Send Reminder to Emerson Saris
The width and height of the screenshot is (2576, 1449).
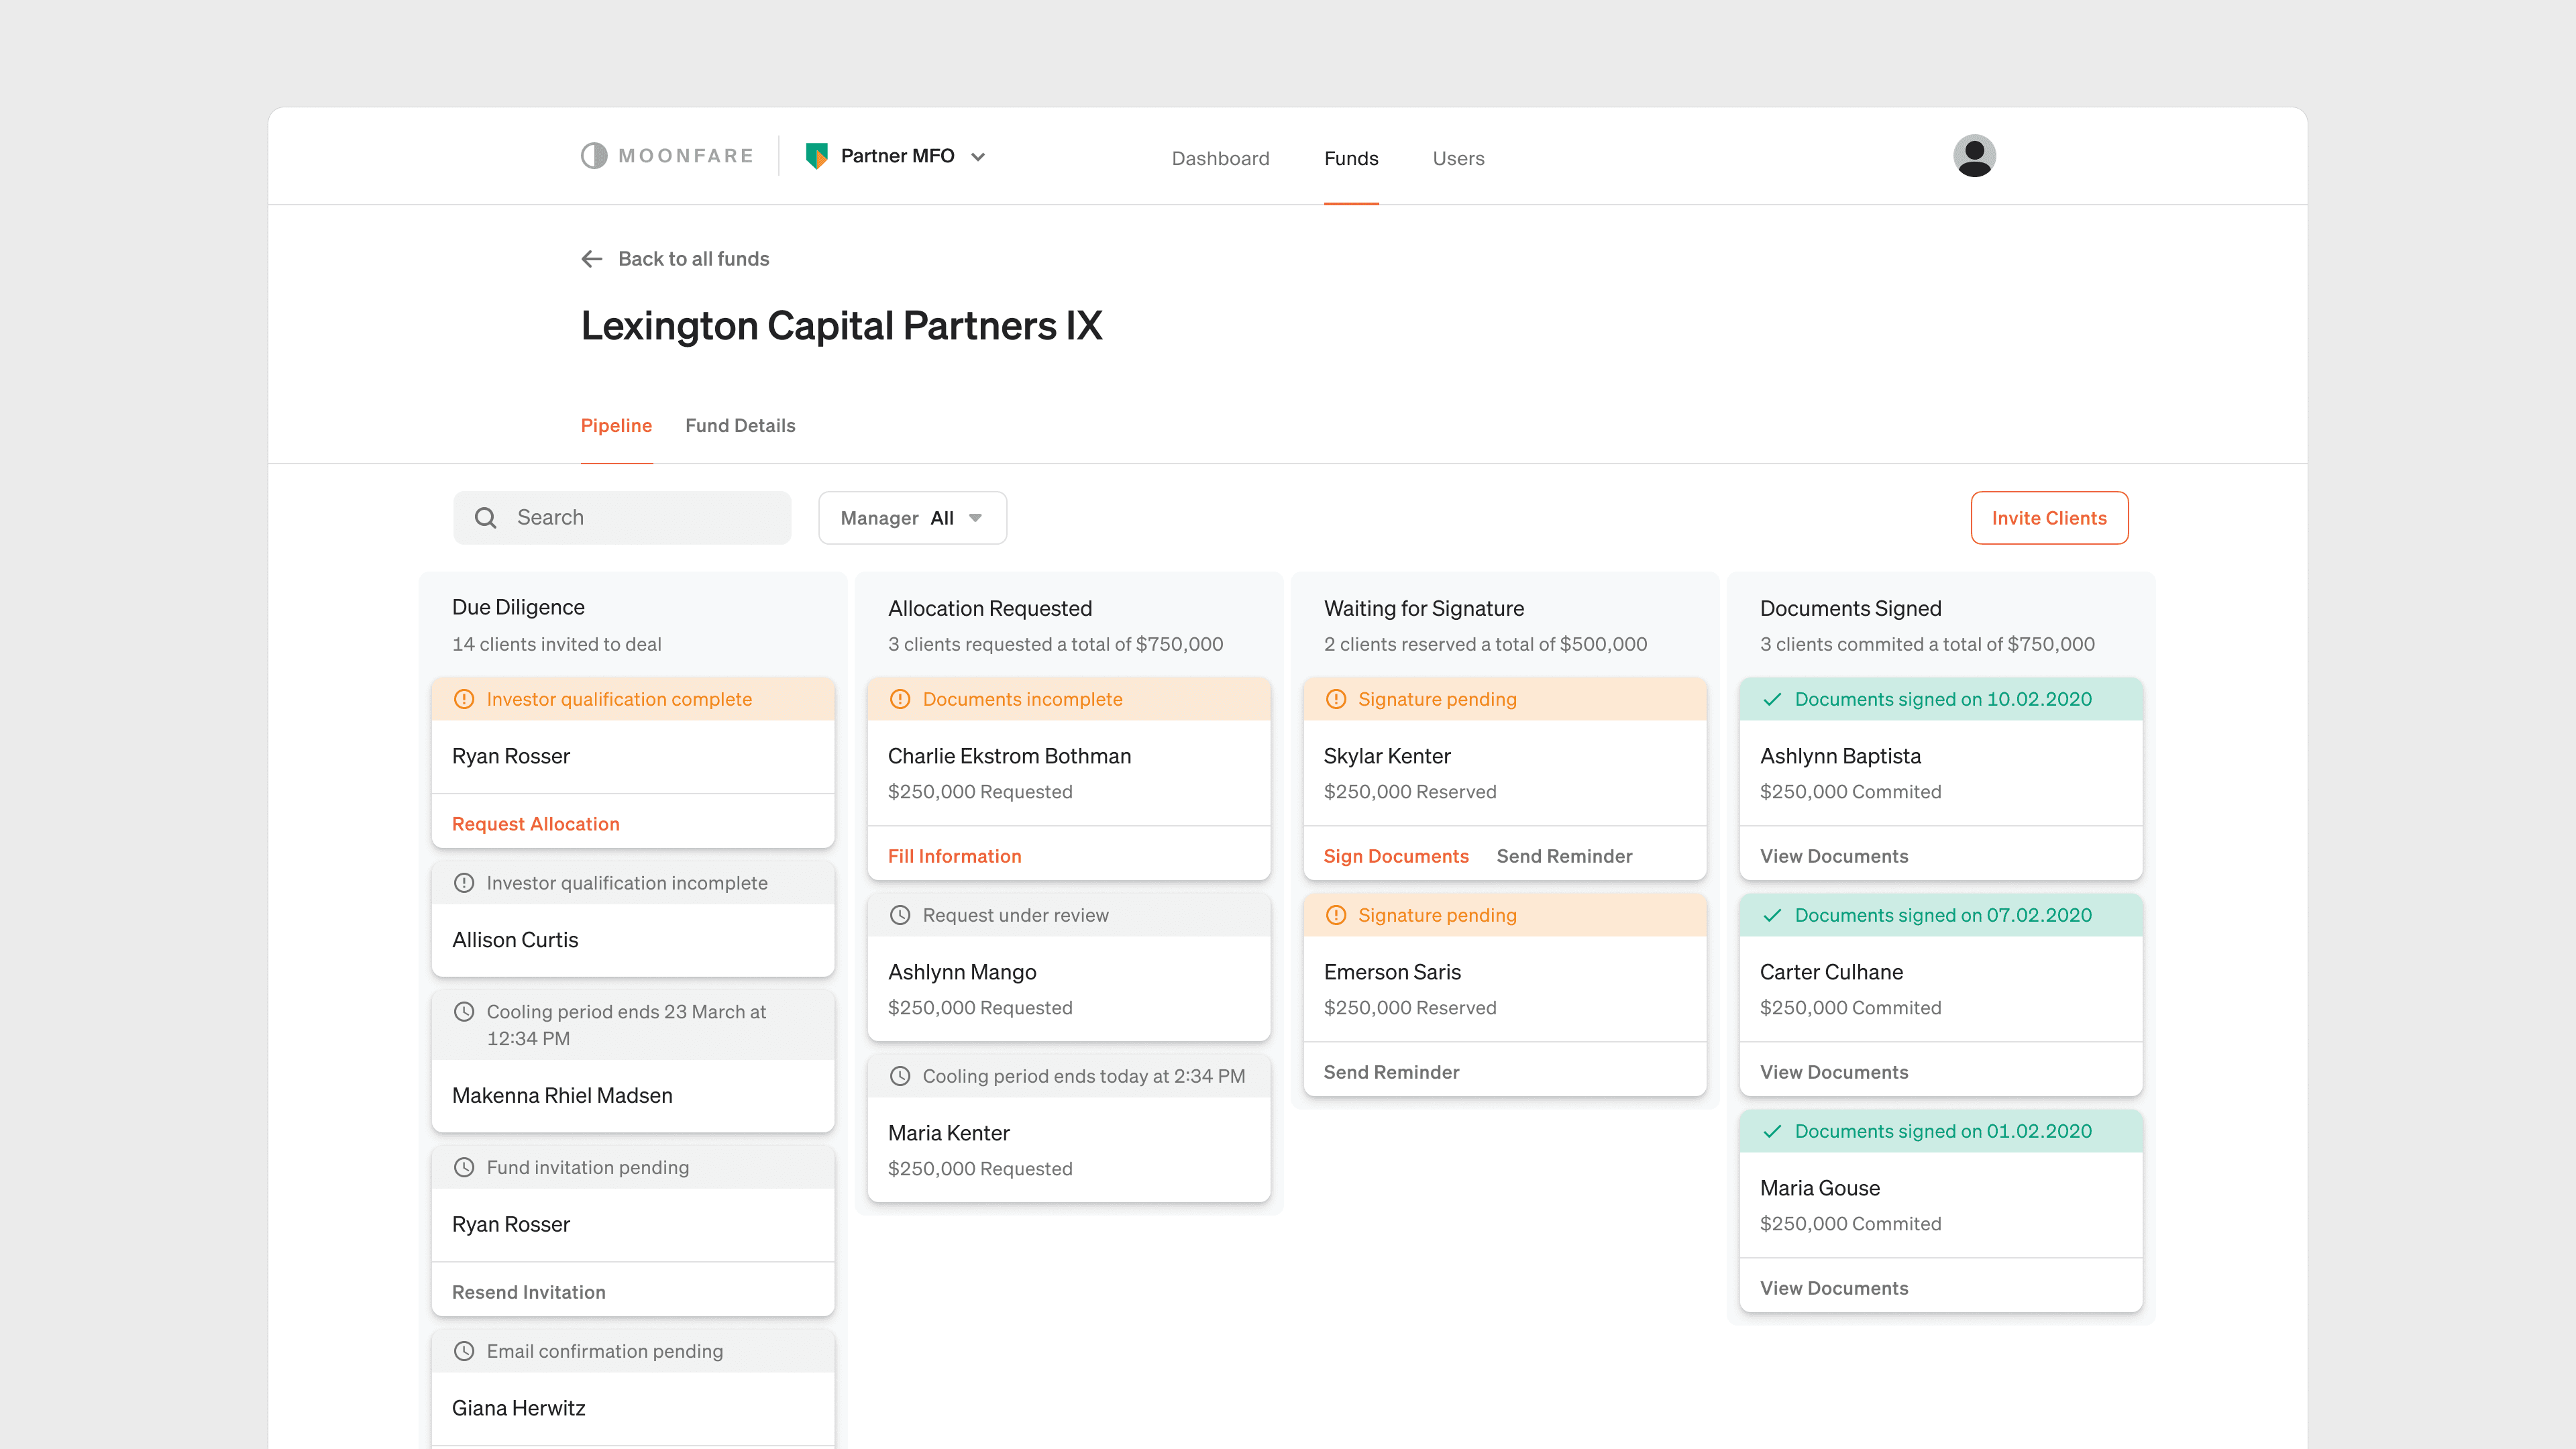(x=1391, y=1072)
